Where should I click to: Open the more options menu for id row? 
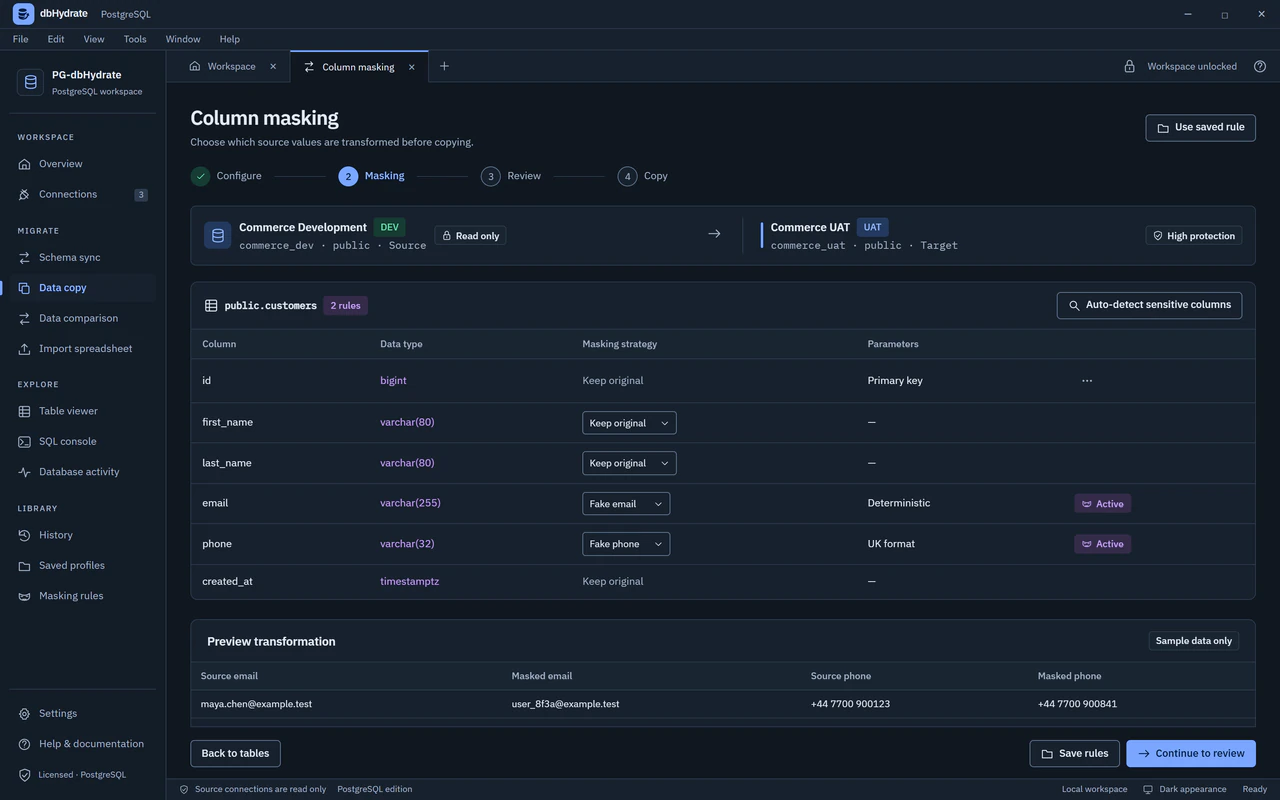(x=1087, y=381)
